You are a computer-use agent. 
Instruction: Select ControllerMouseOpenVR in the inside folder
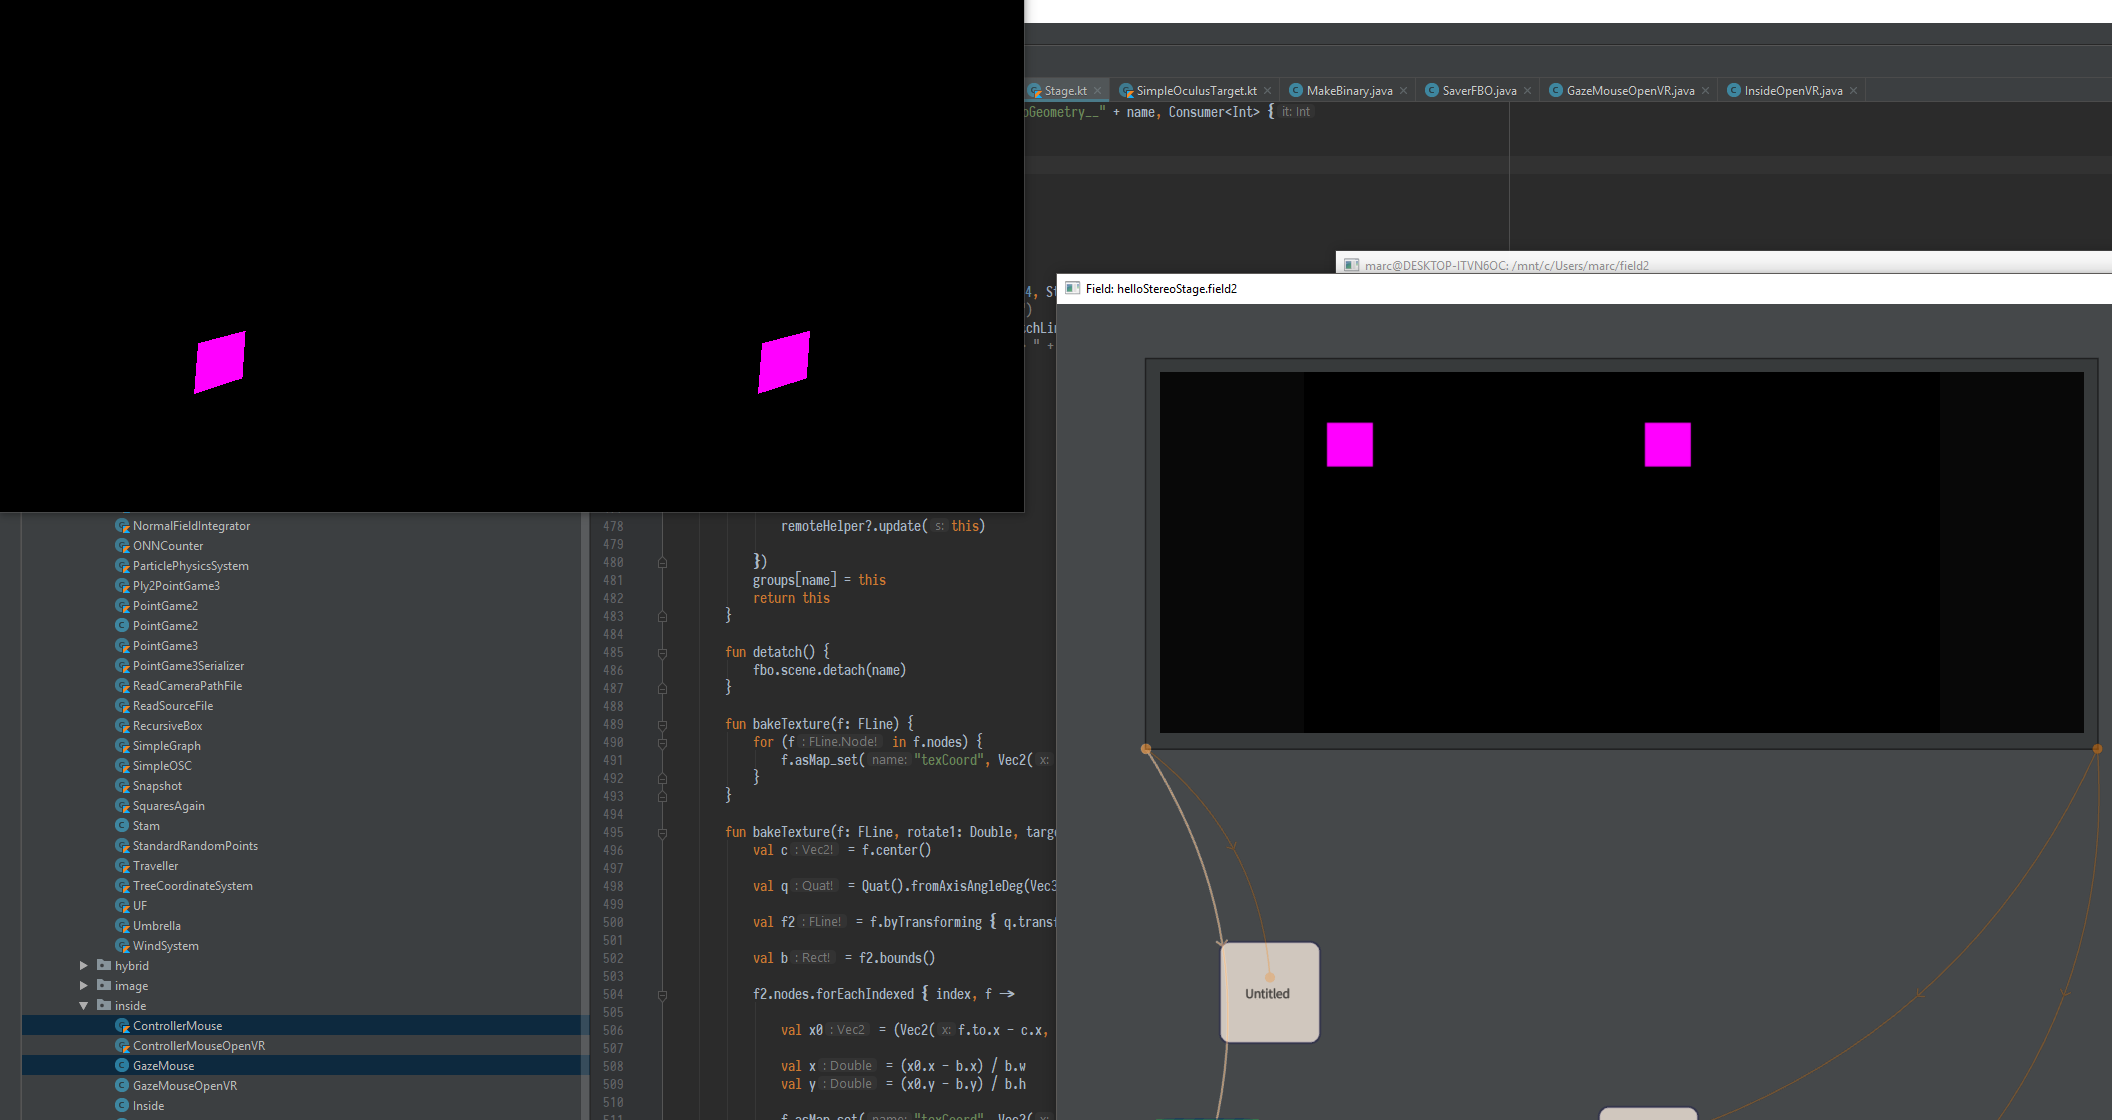(x=198, y=1046)
